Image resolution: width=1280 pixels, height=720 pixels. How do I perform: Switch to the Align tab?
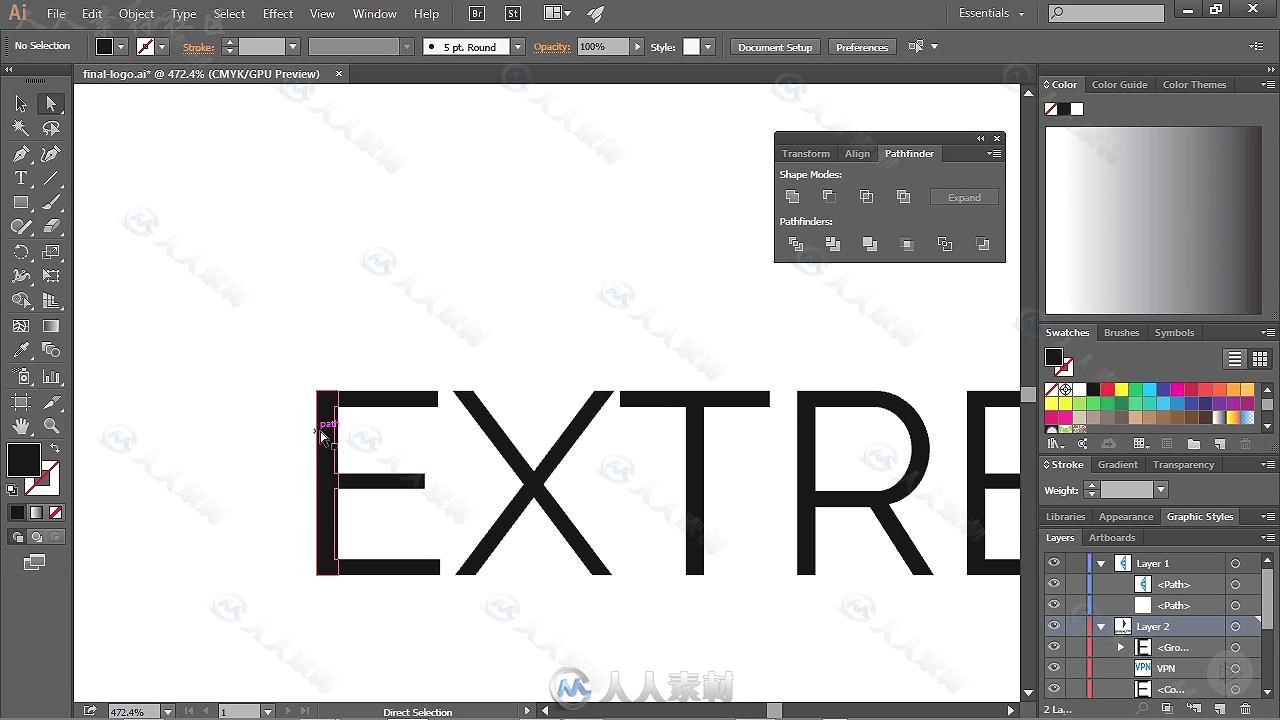click(857, 153)
